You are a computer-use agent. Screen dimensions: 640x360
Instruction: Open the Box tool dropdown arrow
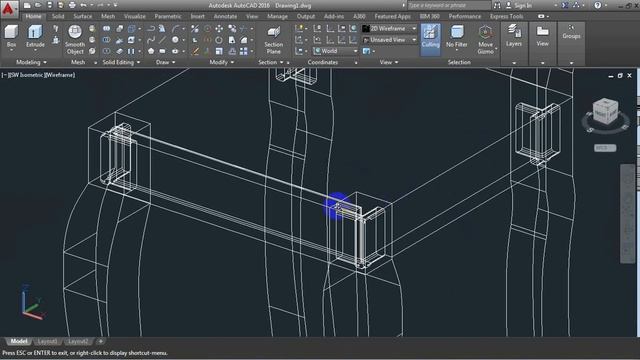tap(11, 50)
